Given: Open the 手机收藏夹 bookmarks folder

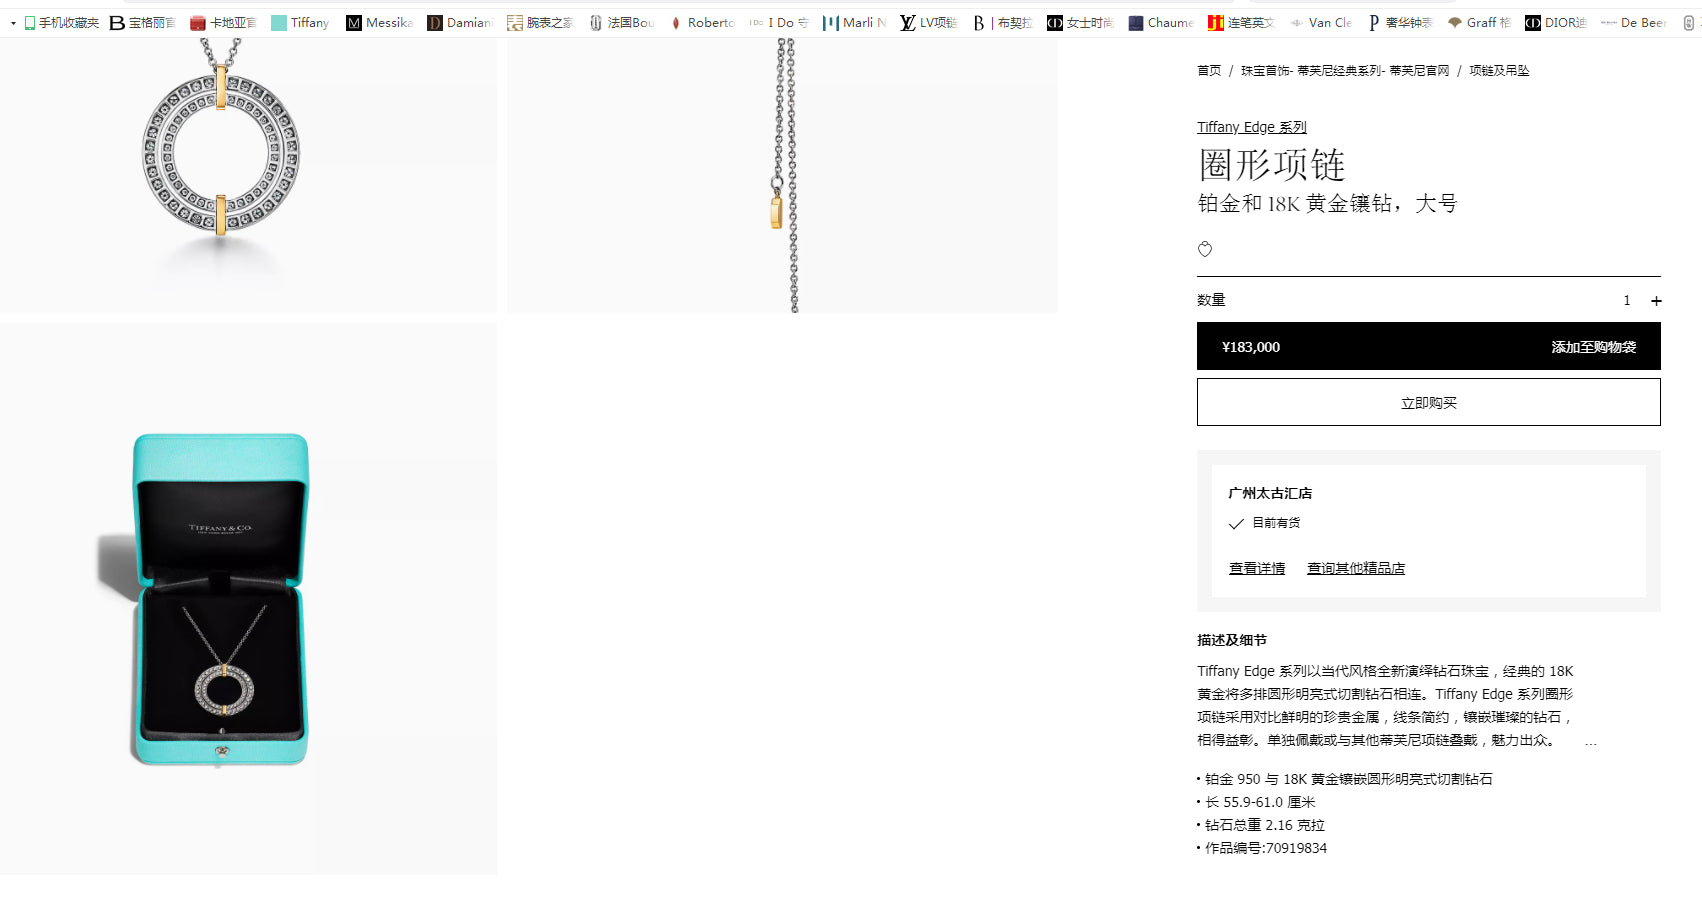Looking at the screenshot, I should (x=61, y=22).
